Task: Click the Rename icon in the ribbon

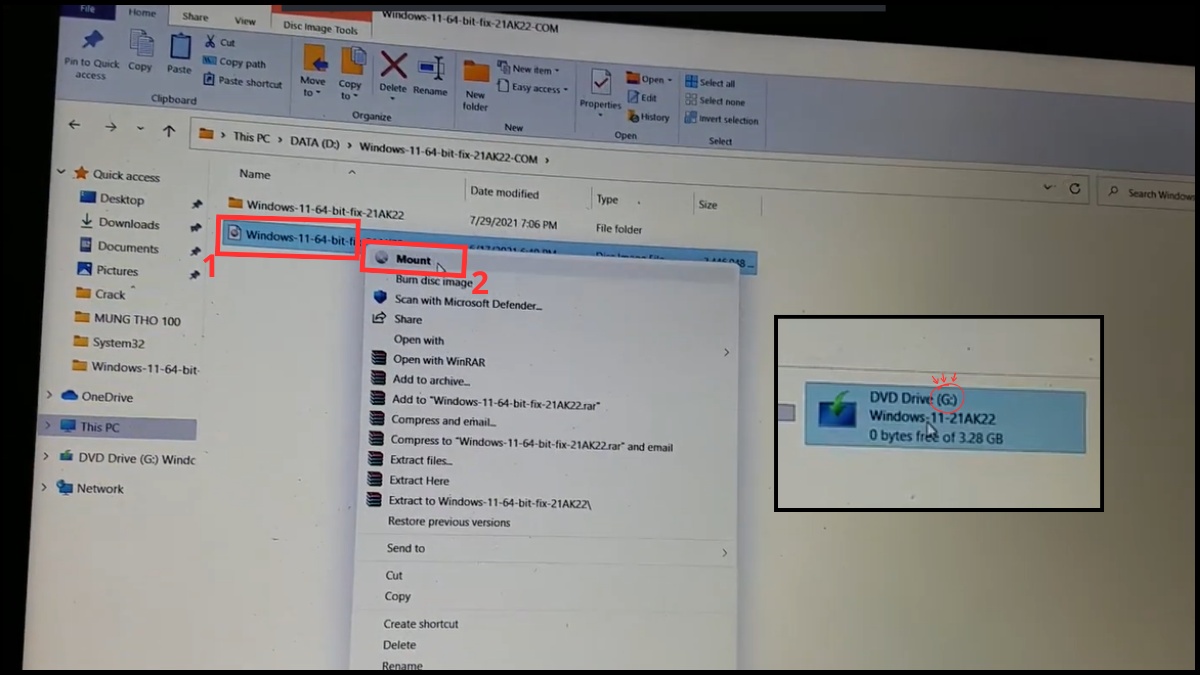Action: tap(431, 69)
